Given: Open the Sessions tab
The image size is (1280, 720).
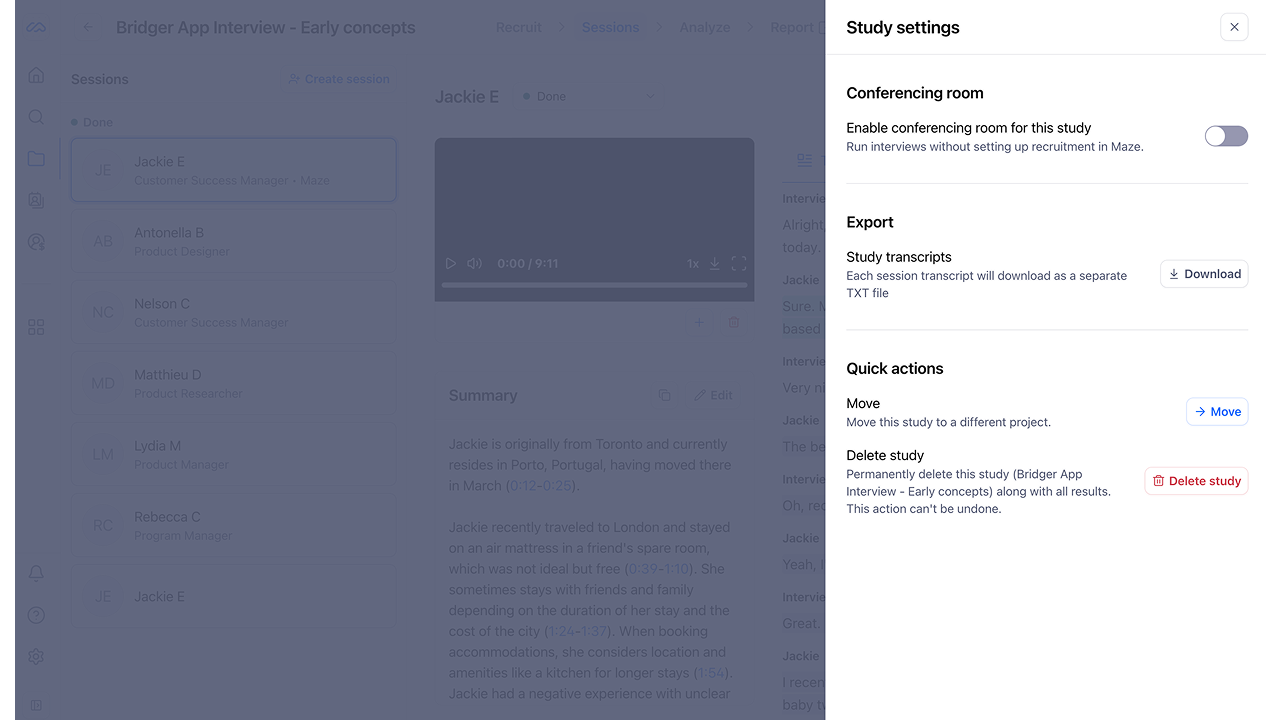Looking at the screenshot, I should (x=610, y=27).
